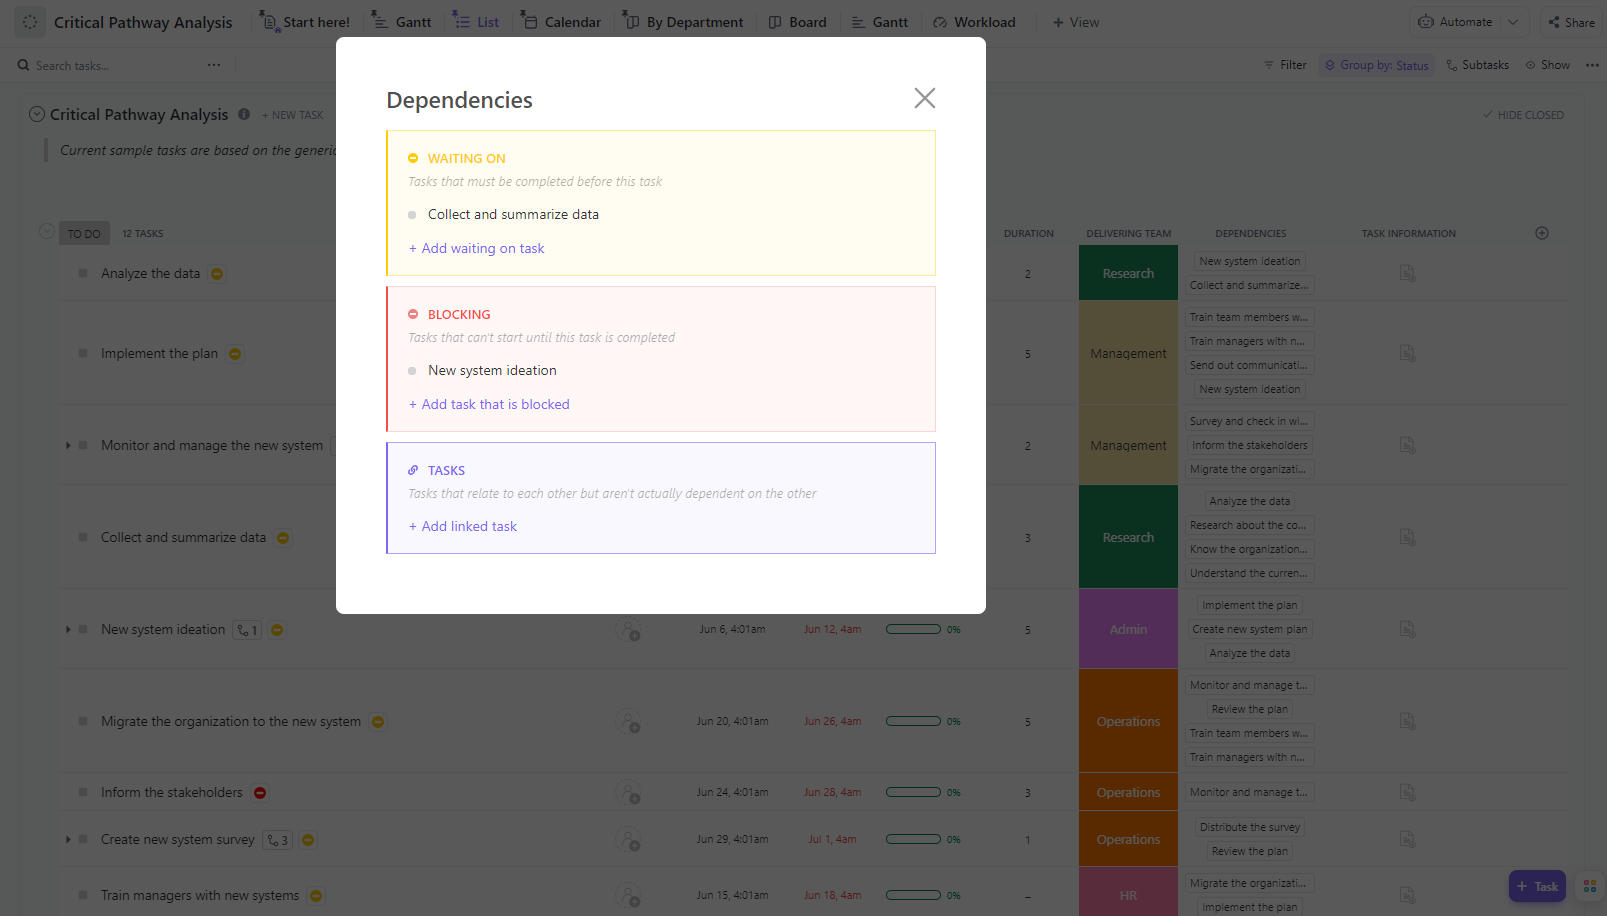
Task: Click assignee avatar for New system ideation
Action: pos(628,630)
